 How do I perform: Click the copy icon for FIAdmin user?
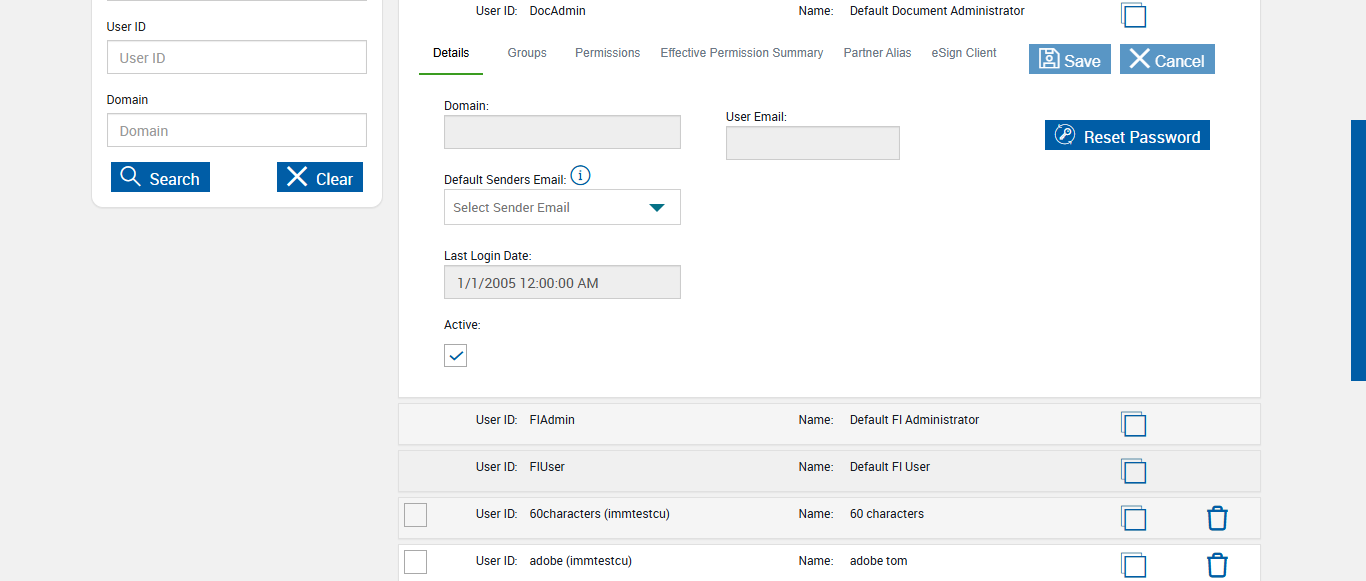click(1133, 424)
